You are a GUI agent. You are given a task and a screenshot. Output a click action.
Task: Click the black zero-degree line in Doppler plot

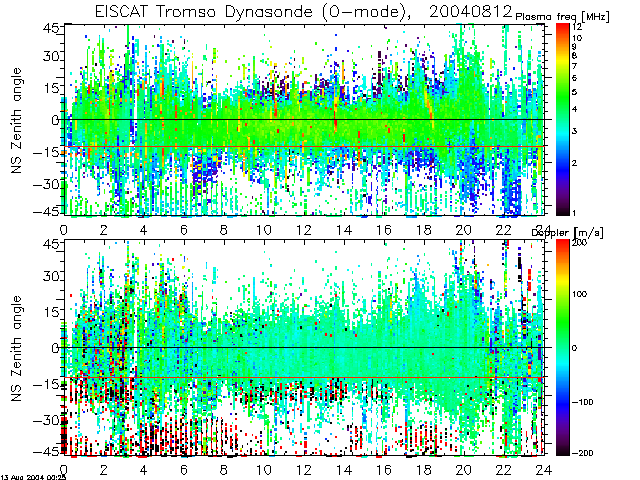coord(304,348)
